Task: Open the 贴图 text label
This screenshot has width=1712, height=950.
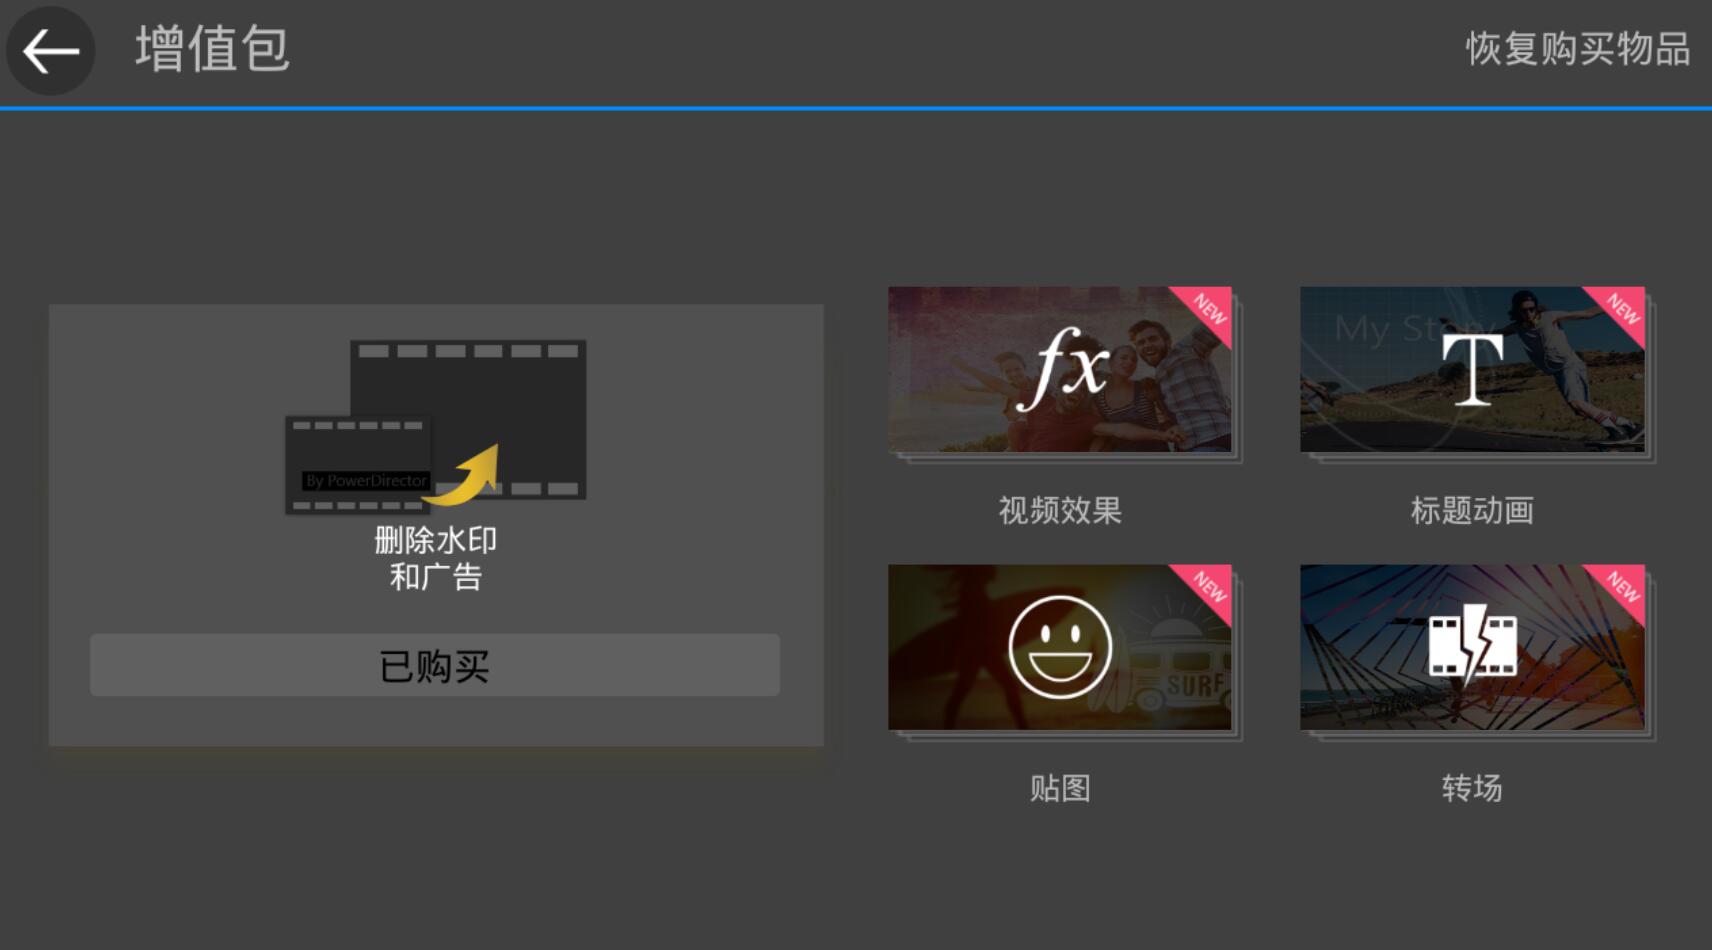Action: (1060, 788)
